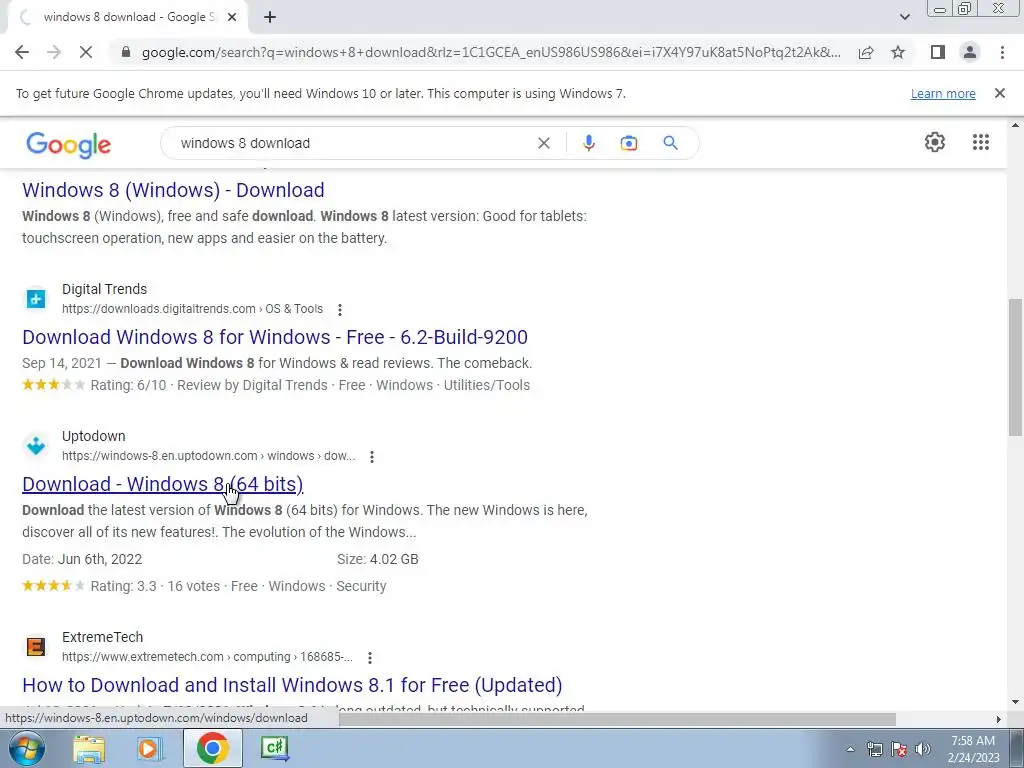Launch Windows Media Player from taskbar
This screenshot has height=768, width=1024.
click(150, 748)
